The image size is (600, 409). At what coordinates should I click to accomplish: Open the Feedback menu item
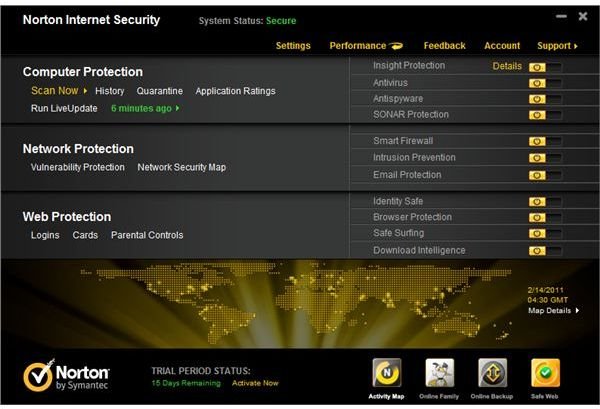point(445,46)
